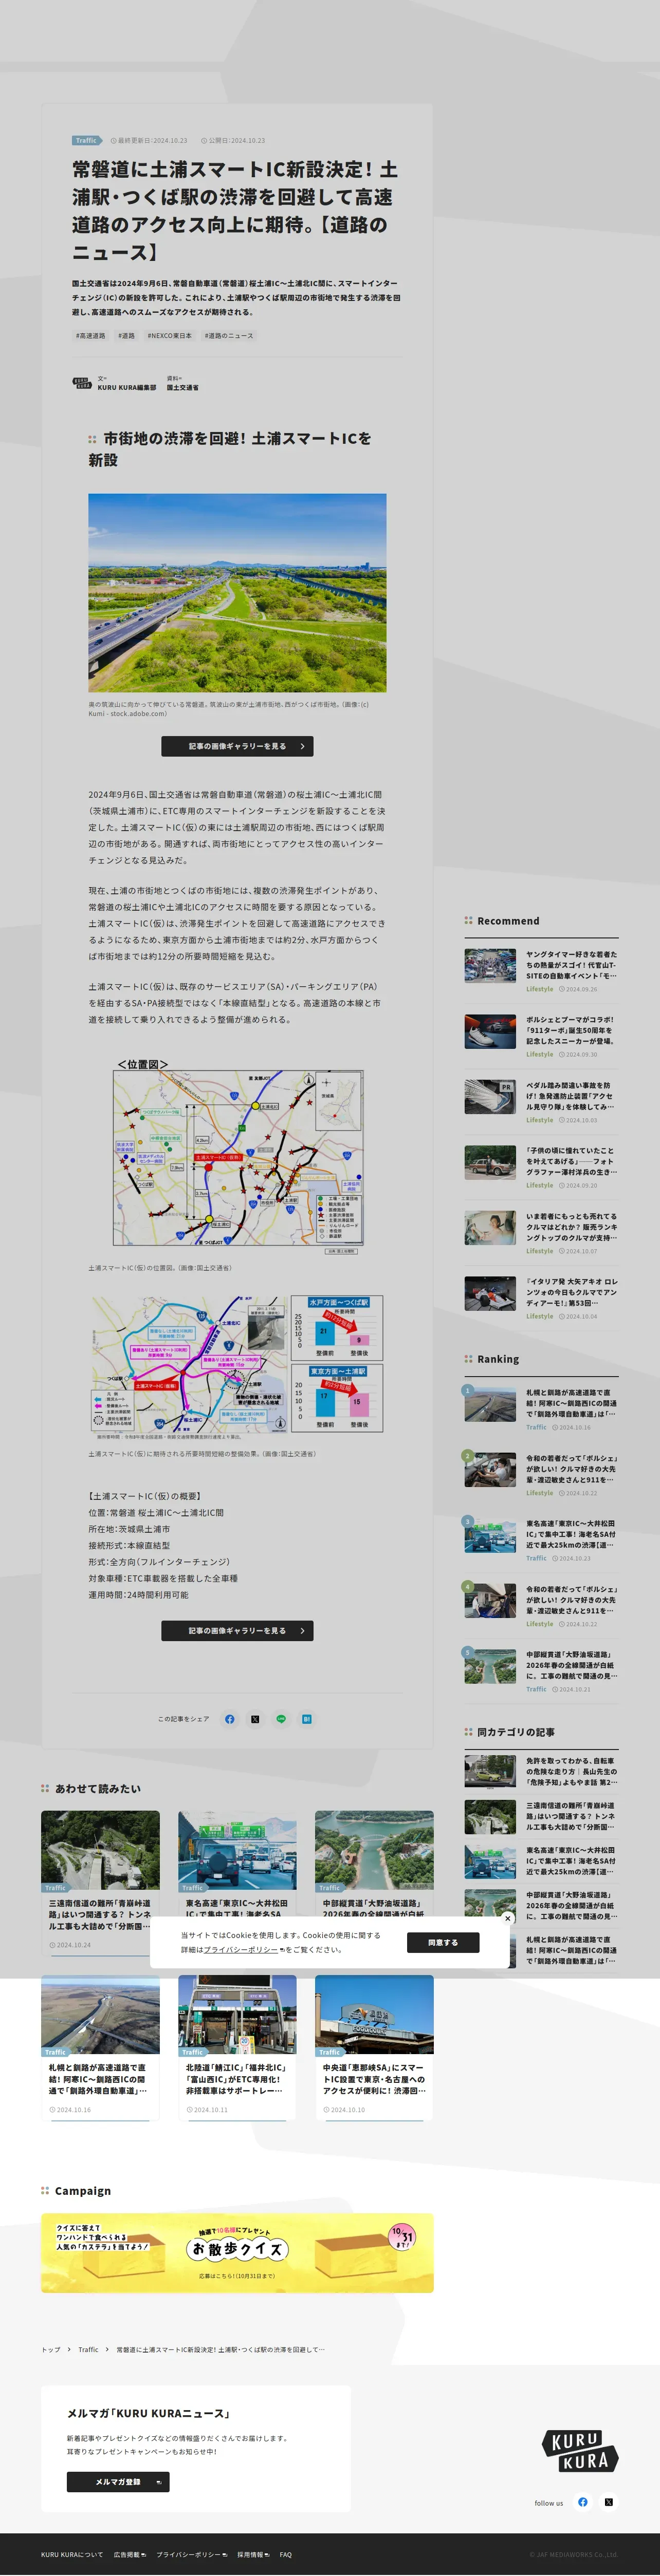This screenshot has height=2576, width=660.
Task: Click the 国土交通省 source name
Action: (183, 387)
